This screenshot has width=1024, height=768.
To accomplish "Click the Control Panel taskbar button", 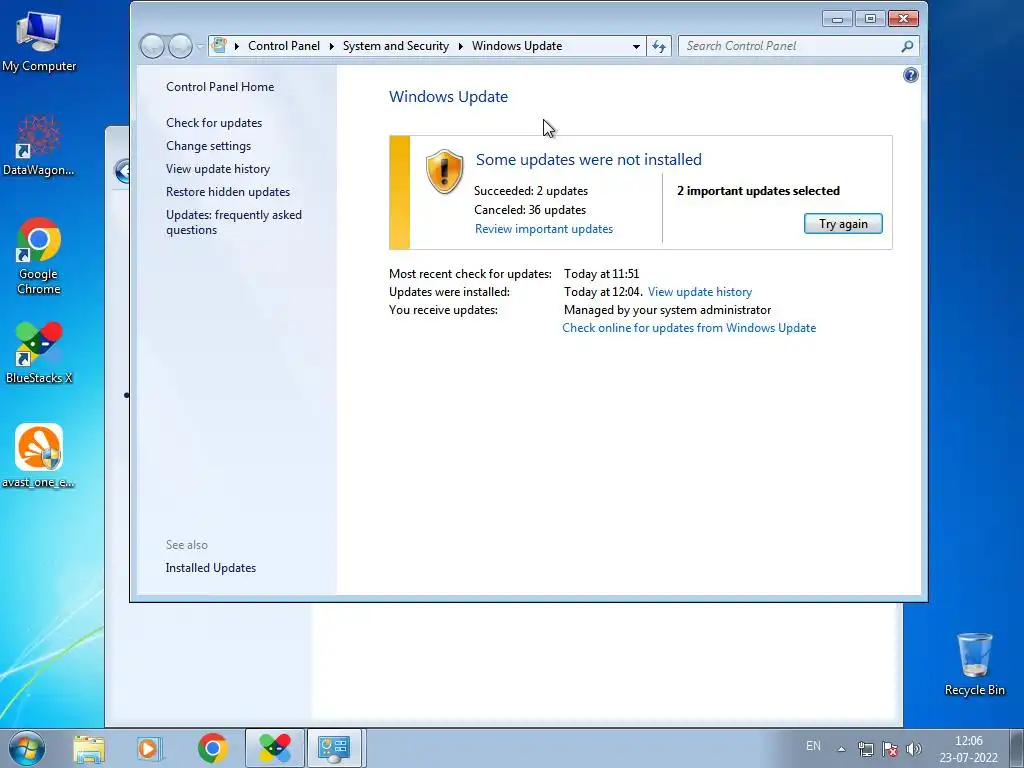I will click(334, 748).
